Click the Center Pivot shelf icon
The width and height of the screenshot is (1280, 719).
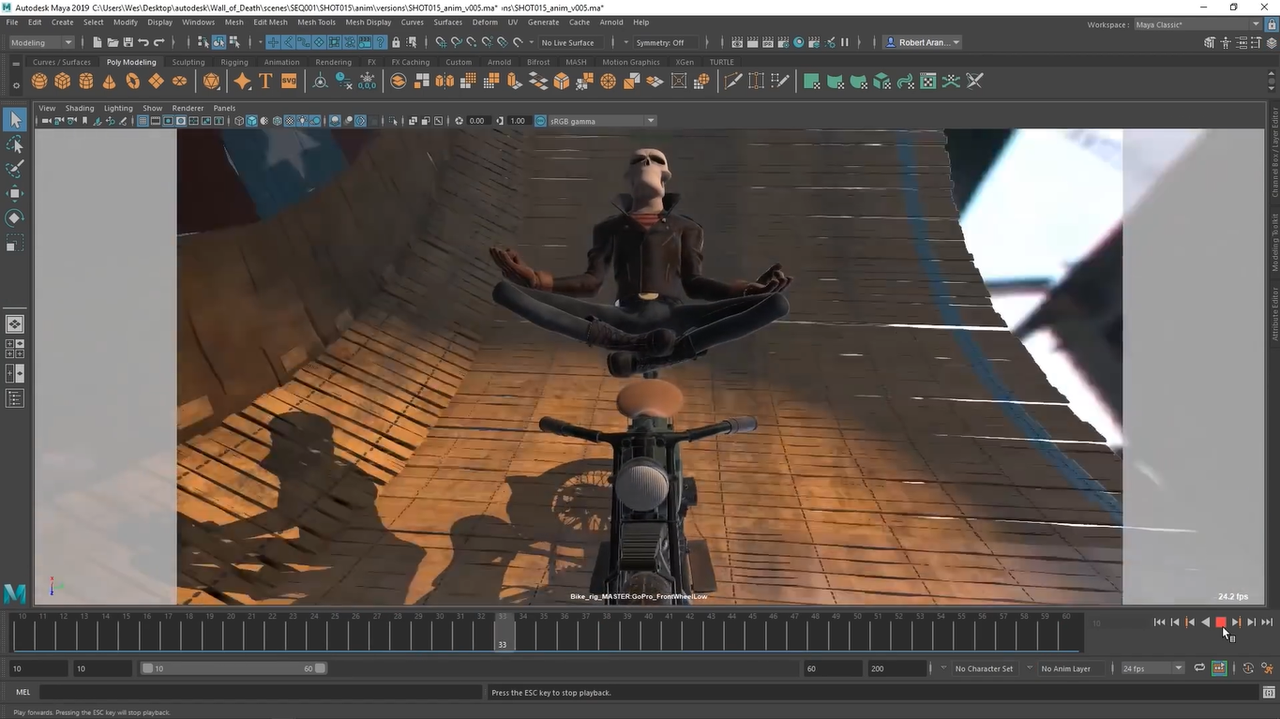320,81
